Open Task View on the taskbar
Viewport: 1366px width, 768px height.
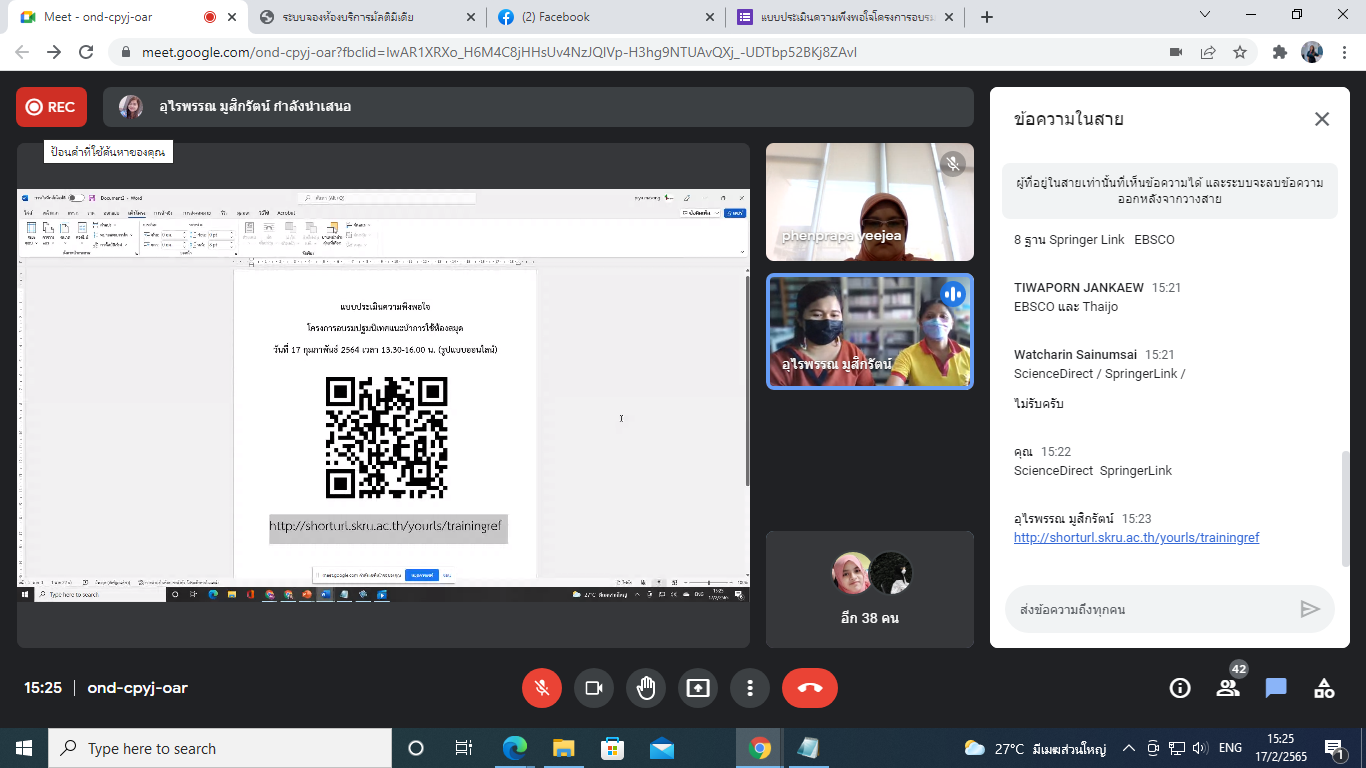464,748
